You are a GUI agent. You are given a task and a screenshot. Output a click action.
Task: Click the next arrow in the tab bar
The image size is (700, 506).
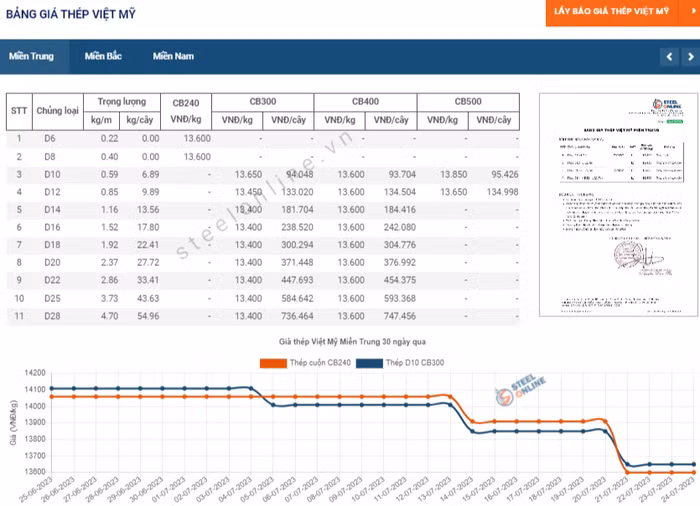(x=691, y=57)
